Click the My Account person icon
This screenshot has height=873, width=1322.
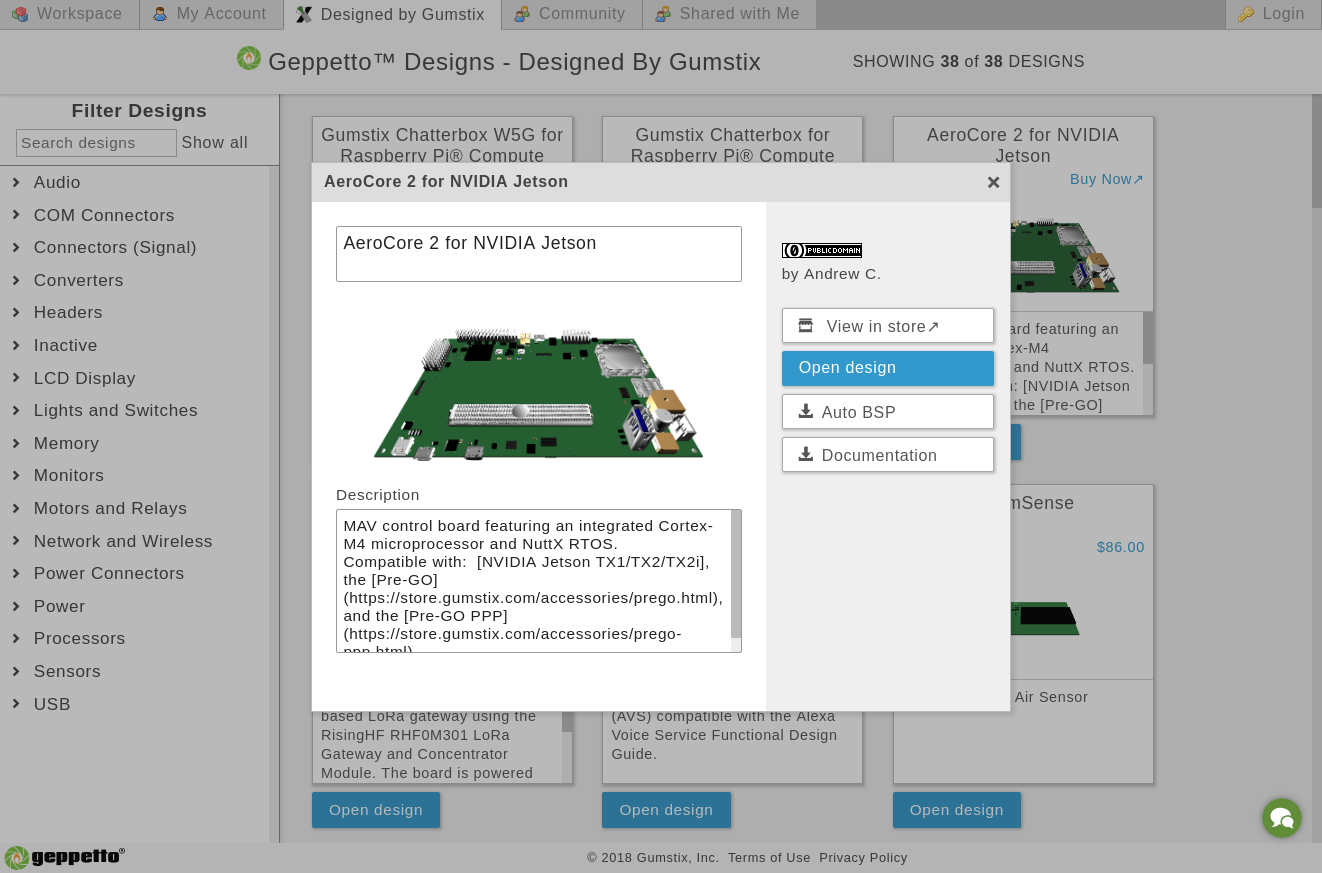tap(160, 14)
